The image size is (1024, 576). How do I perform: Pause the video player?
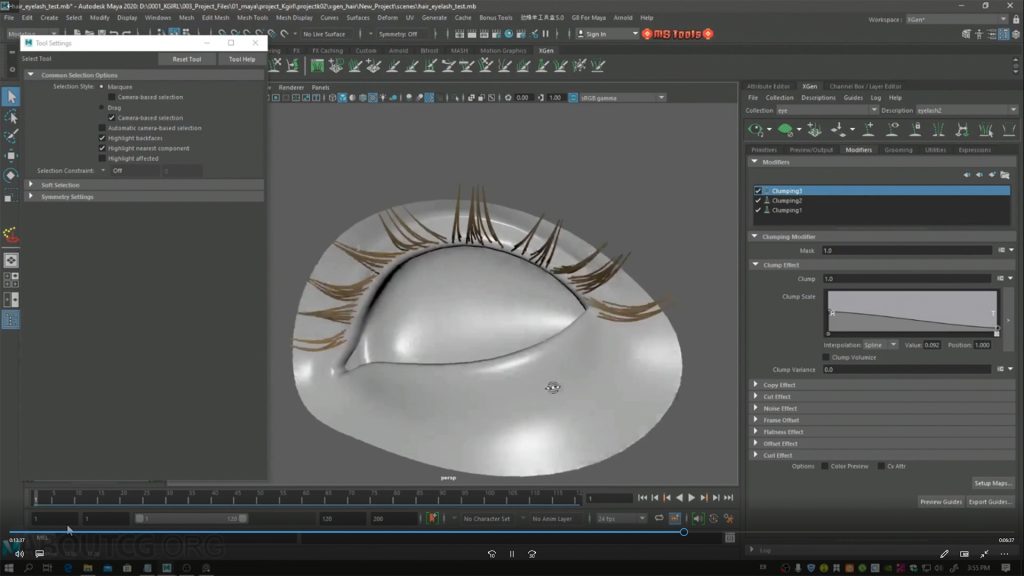click(x=511, y=554)
